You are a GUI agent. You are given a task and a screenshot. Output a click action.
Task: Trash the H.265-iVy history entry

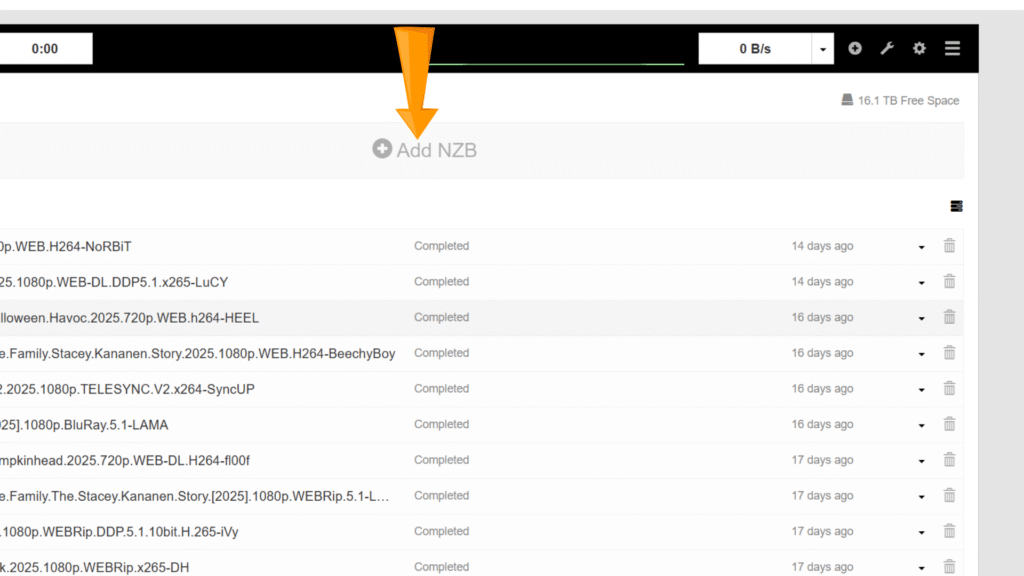pos(949,532)
